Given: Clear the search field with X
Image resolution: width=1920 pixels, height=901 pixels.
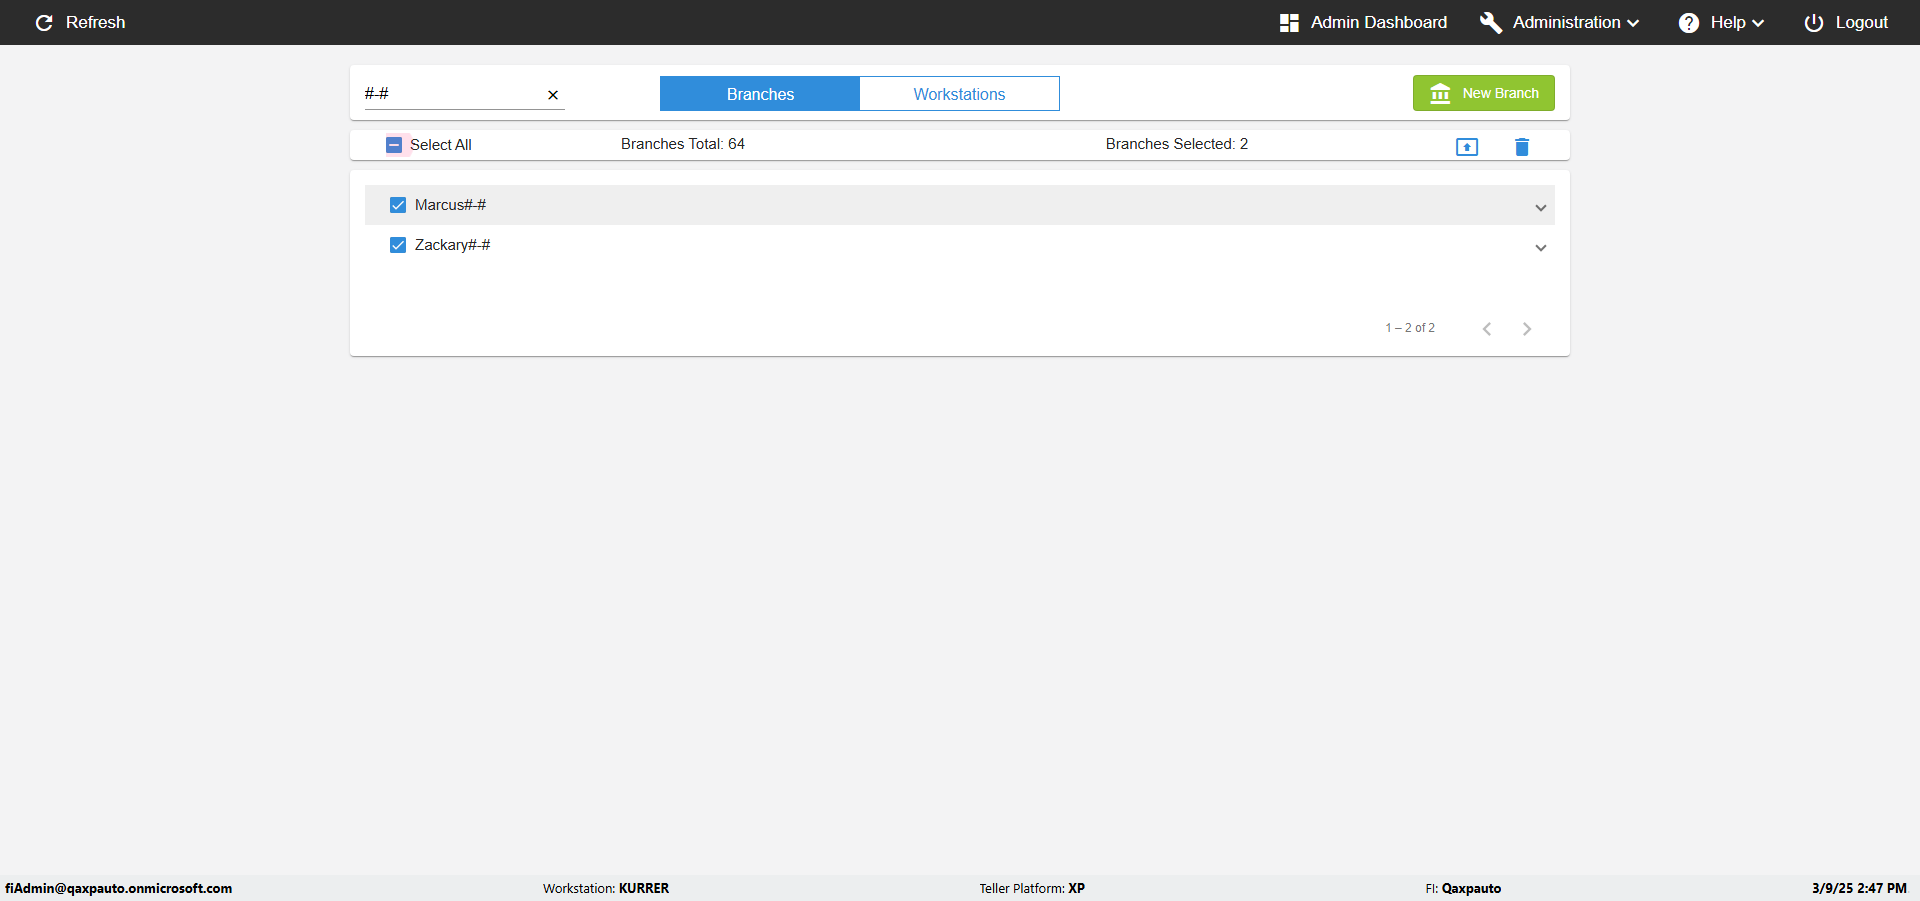Looking at the screenshot, I should pos(553,95).
